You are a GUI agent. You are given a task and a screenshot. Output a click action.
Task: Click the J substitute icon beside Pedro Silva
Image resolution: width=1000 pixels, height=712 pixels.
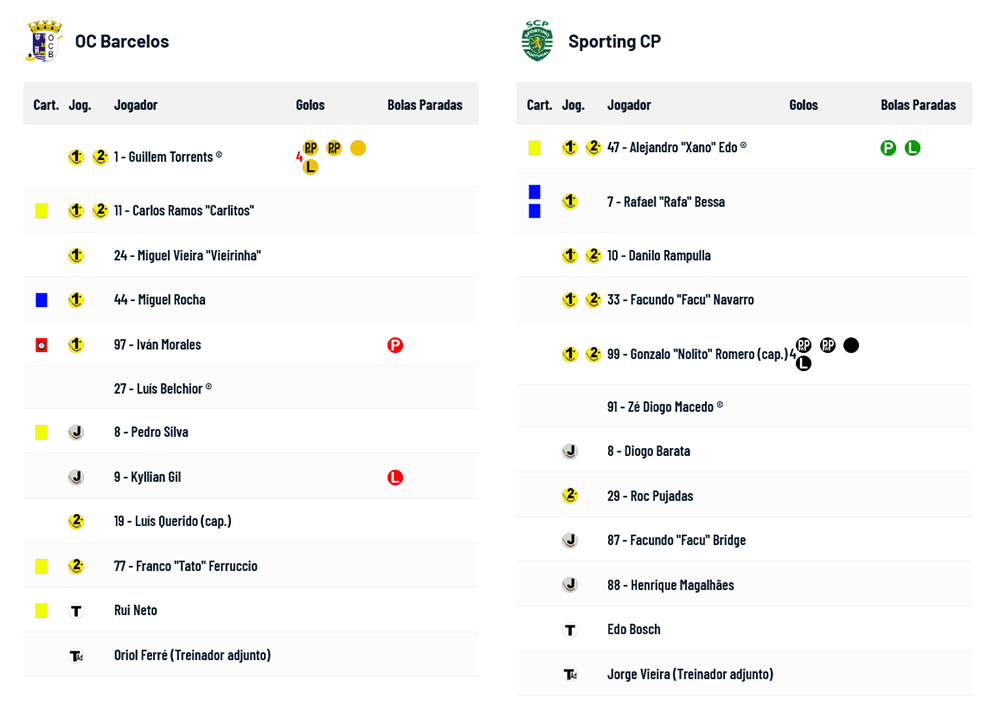[x=76, y=432]
